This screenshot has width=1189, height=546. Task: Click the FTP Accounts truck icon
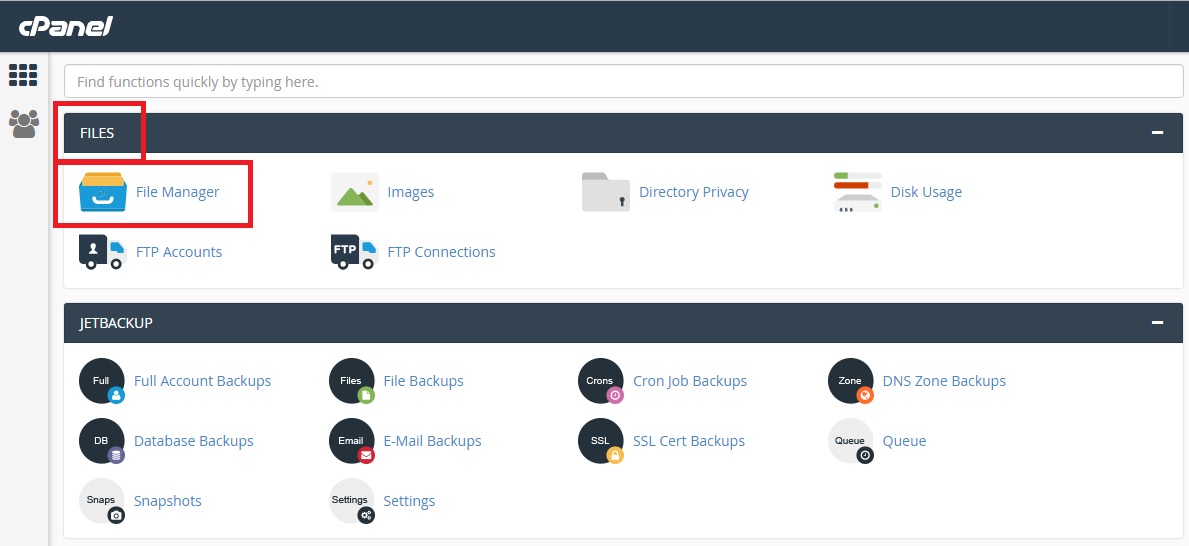point(102,252)
